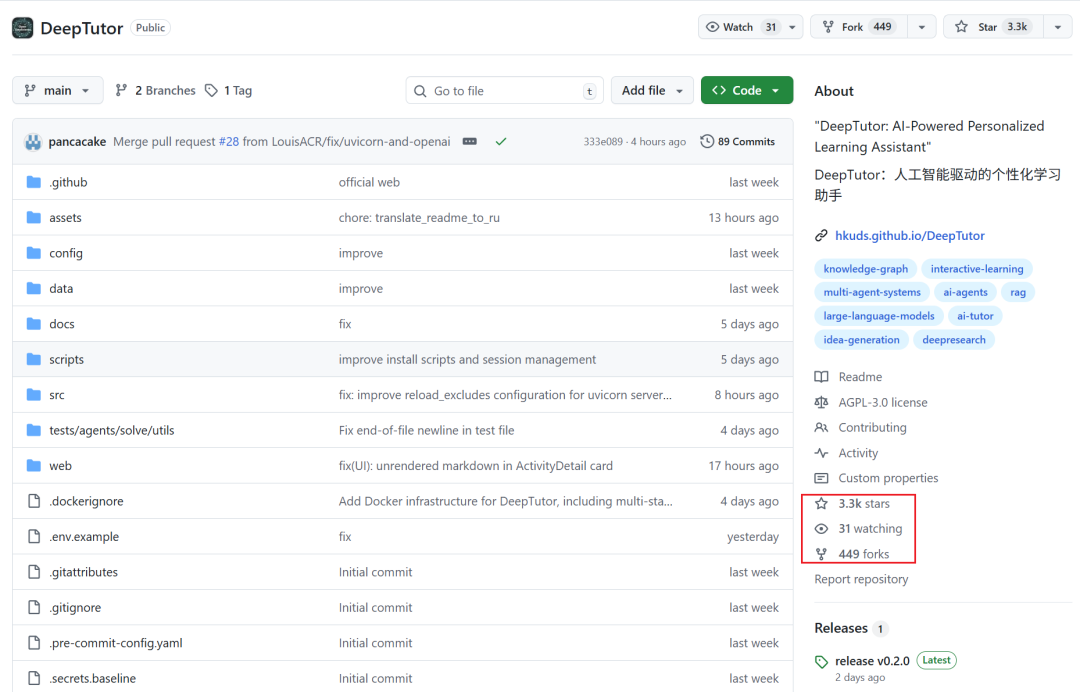Click the star icon beside 3.3k stars
Screen dimensions: 1080x692
tap(821, 503)
